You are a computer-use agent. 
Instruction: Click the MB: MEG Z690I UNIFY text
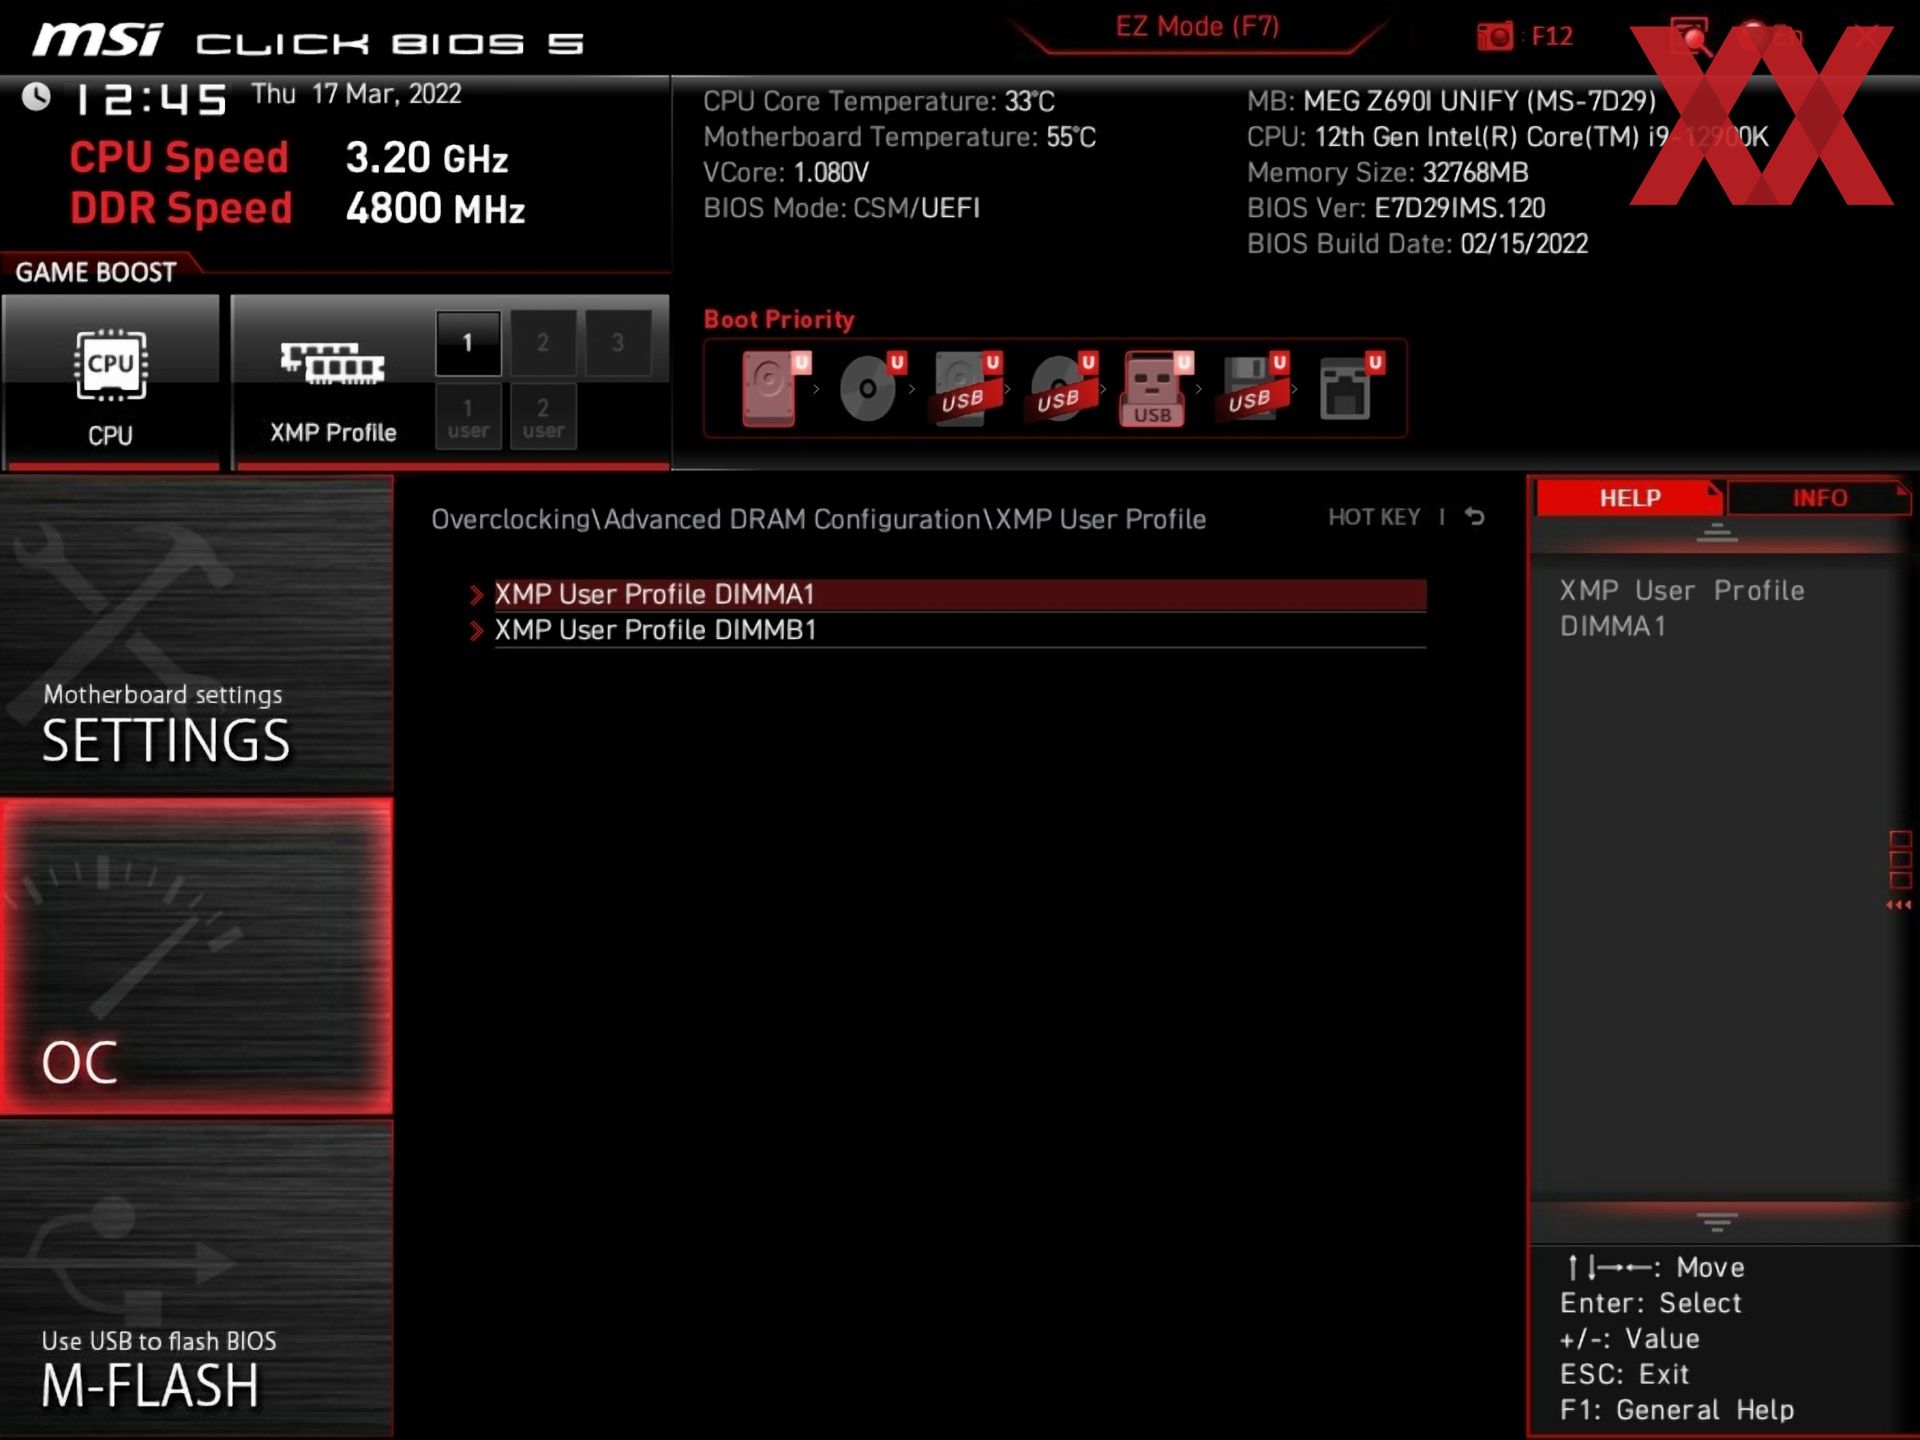pyautogui.click(x=1451, y=102)
